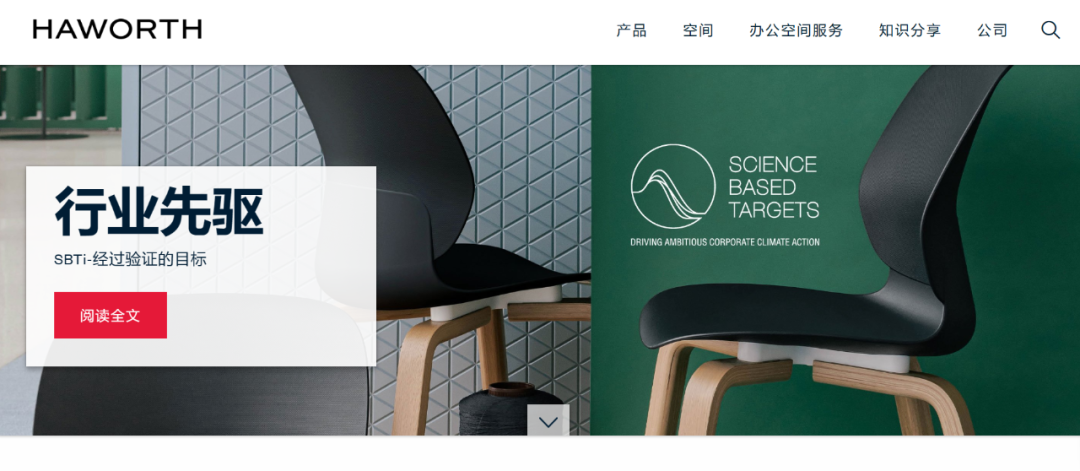Viewport: 1080px width, 471px height.
Task: Click the red 阅读全文 button
Action: pos(110,315)
